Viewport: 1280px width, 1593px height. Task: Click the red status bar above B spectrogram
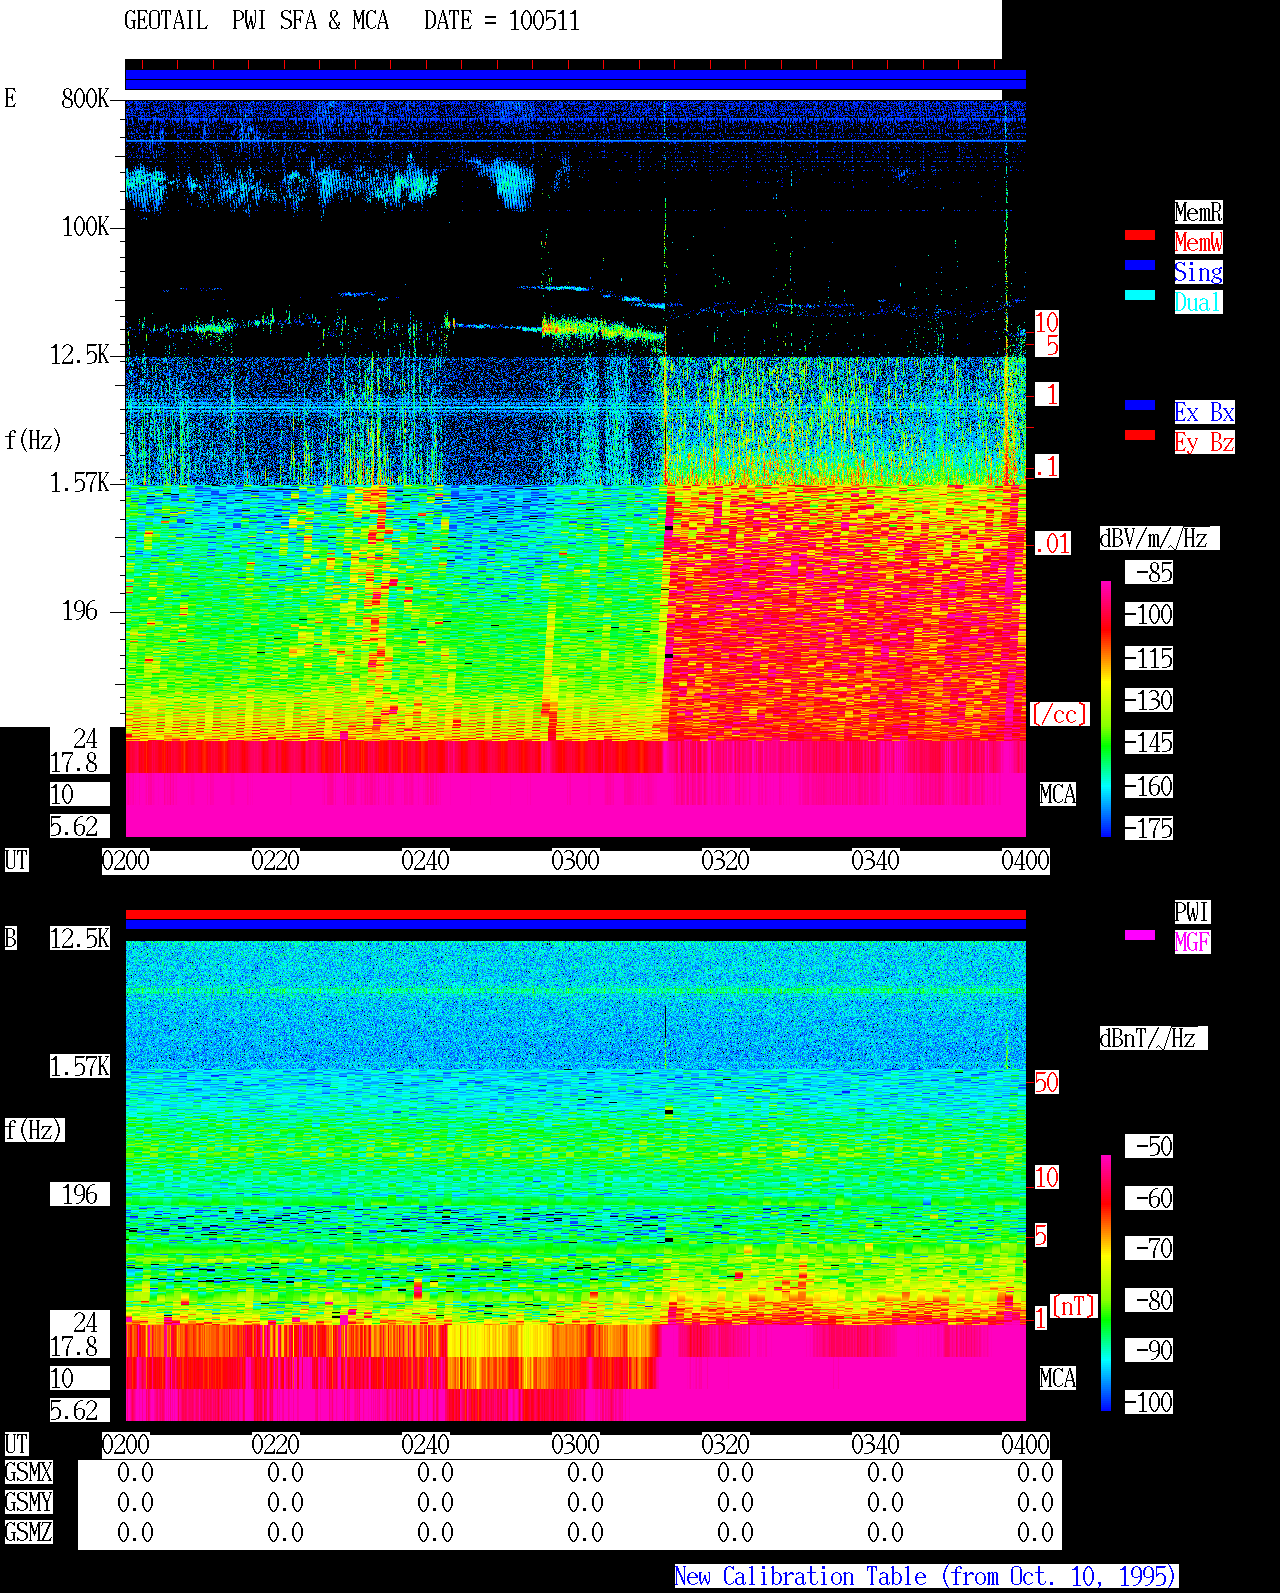coord(575,914)
